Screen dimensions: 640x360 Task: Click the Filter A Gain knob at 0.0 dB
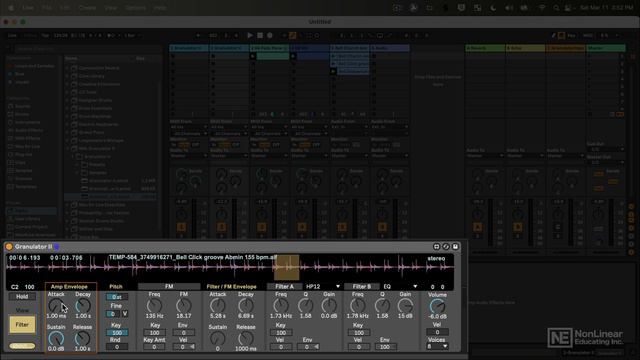(329, 305)
